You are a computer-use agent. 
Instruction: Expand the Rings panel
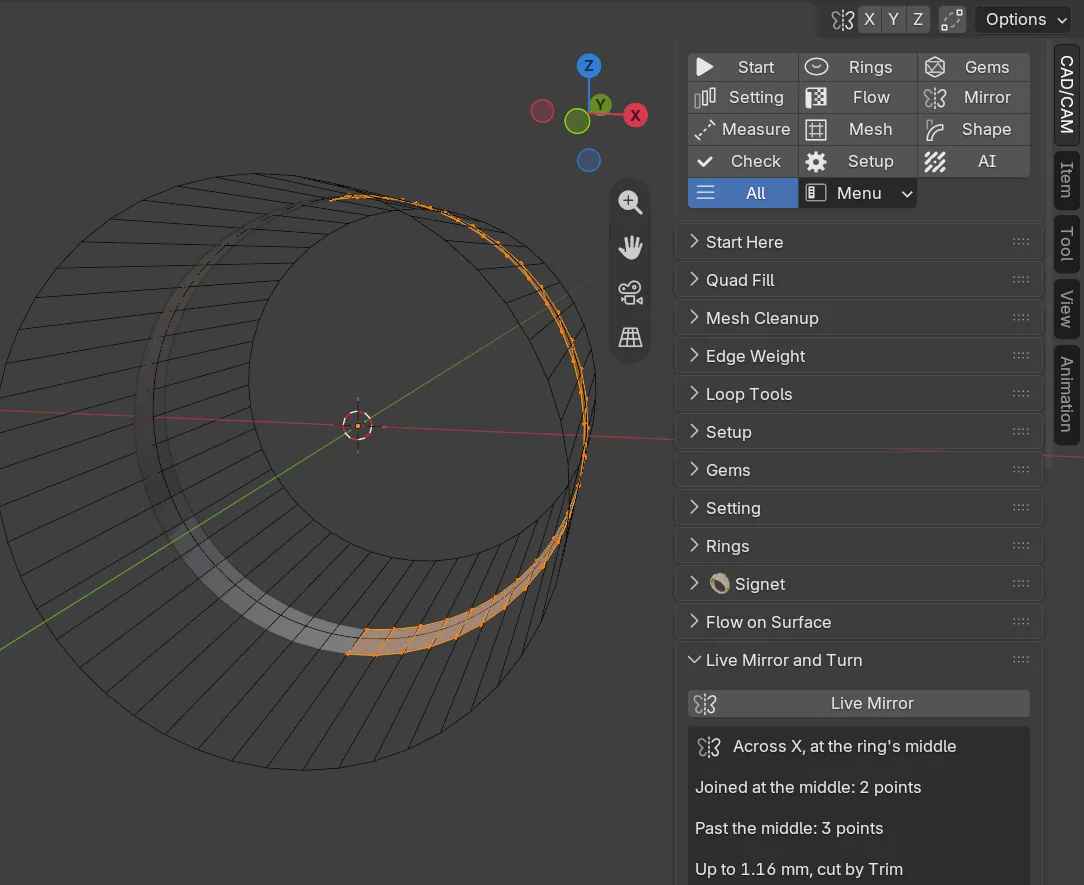[858, 546]
